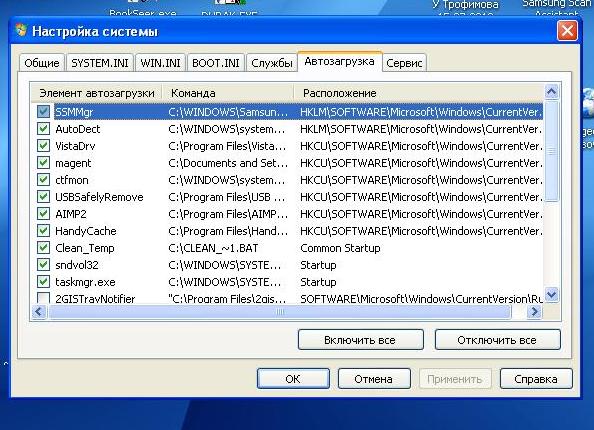Select the VistaDrv list entry
This screenshot has width=594, height=430.
click(75, 146)
